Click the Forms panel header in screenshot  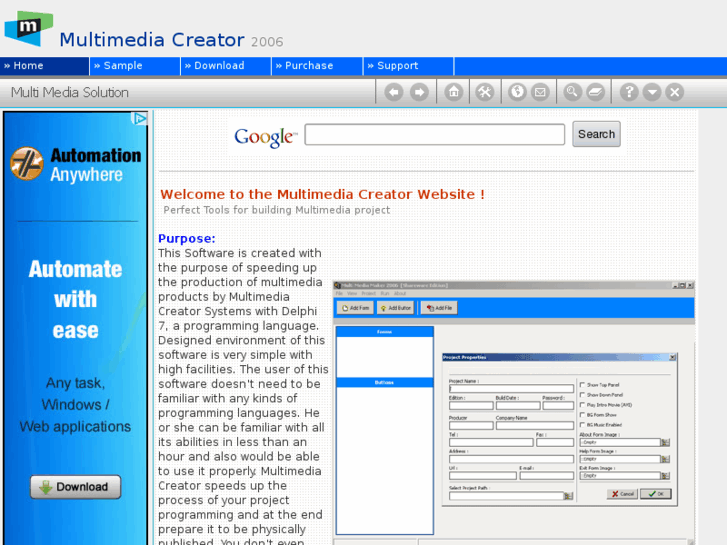pyautogui.click(x=384, y=332)
